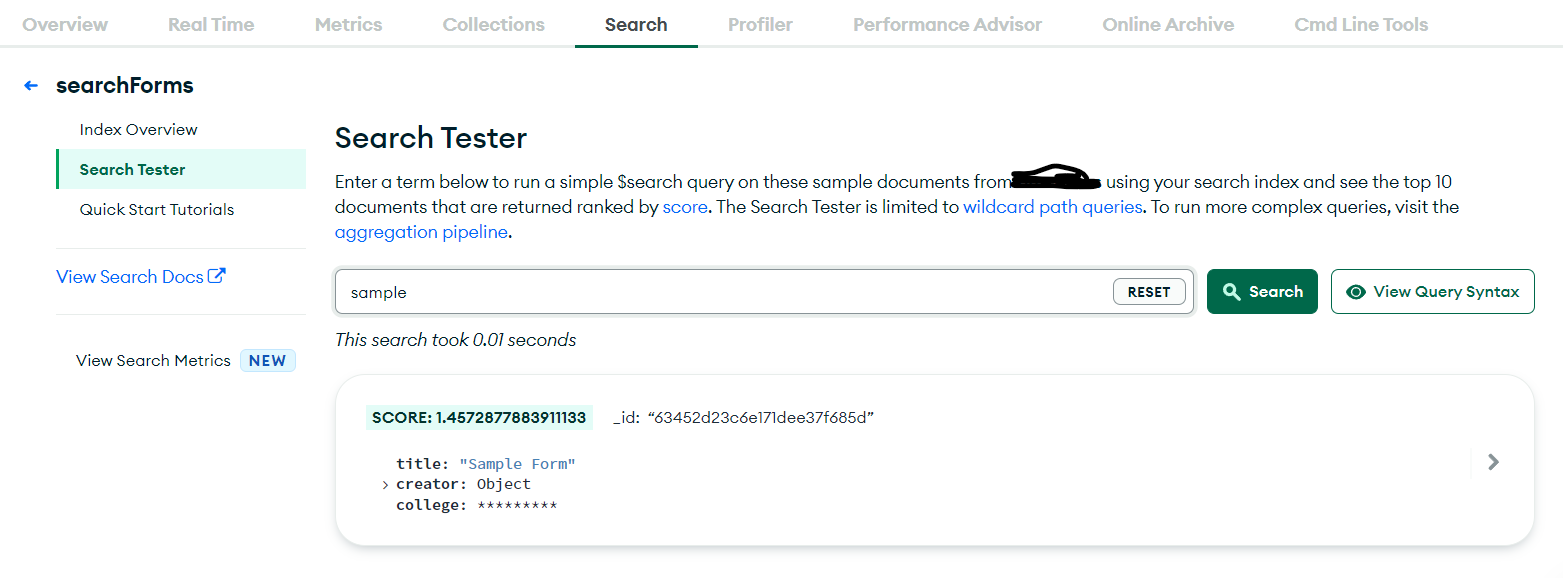
Task: Switch to the Overview tab
Action: tap(64, 23)
